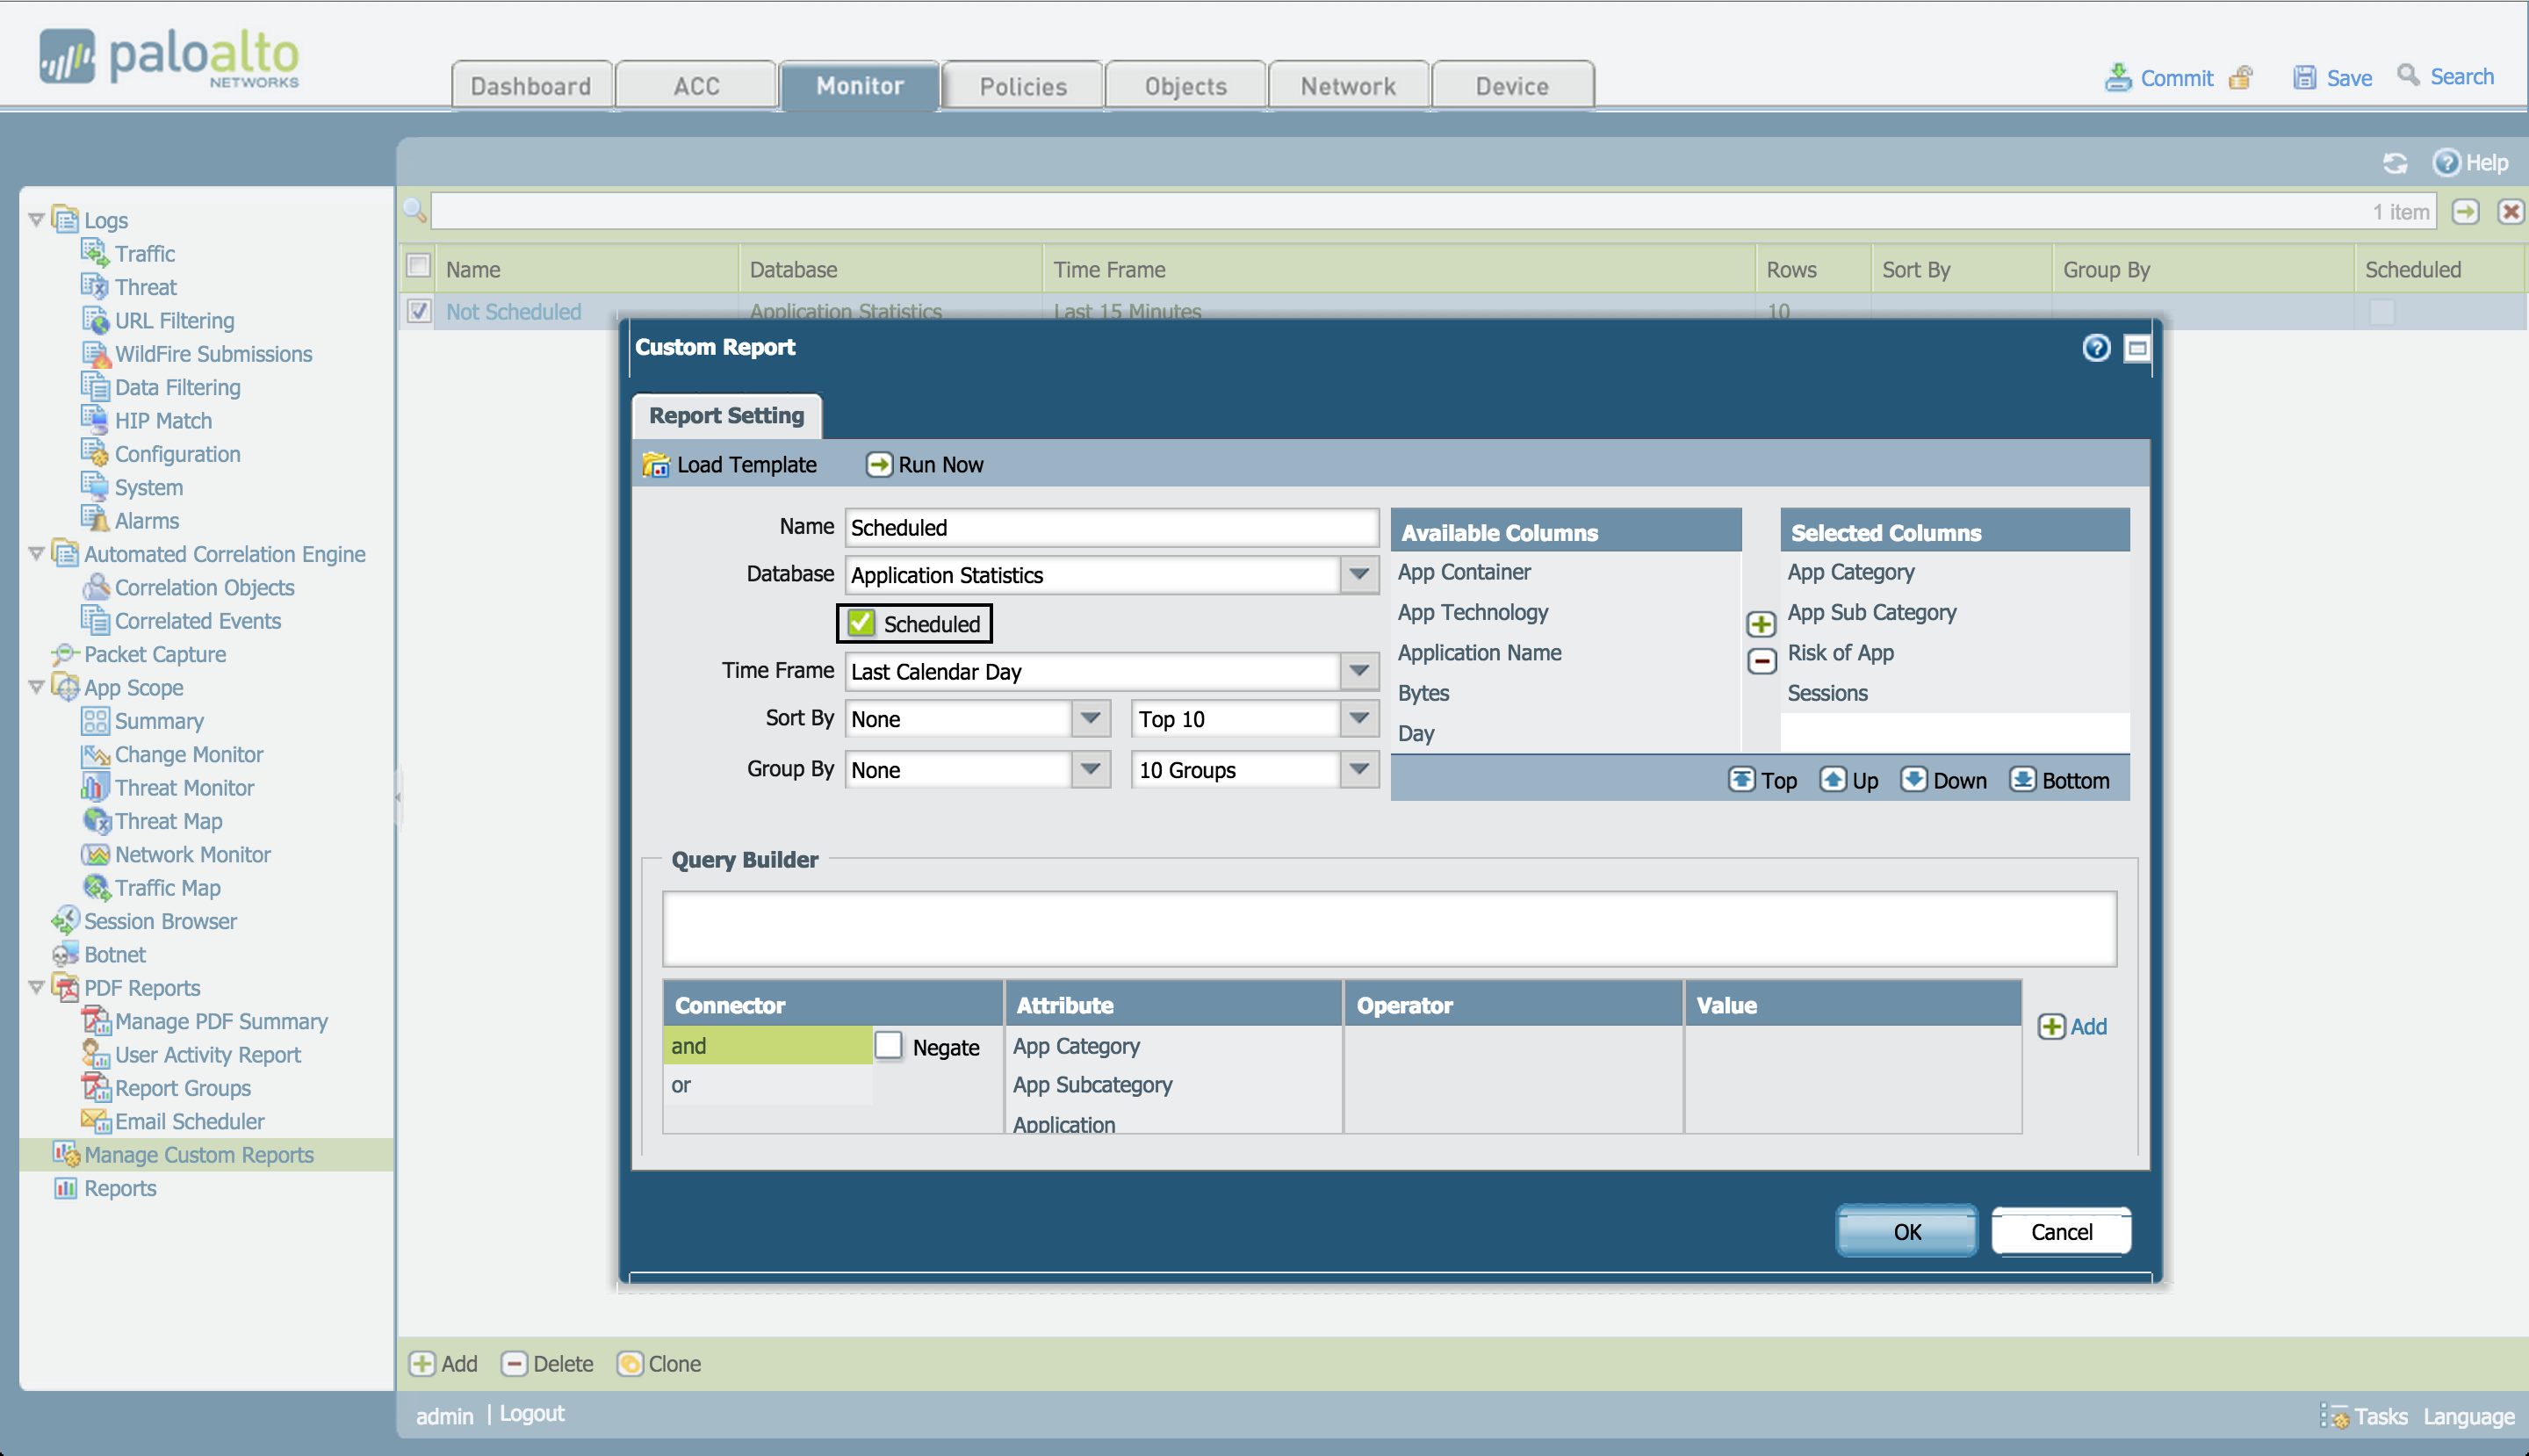Click the Custom Report help icon
The width and height of the screenshot is (2529, 1456).
(2096, 347)
